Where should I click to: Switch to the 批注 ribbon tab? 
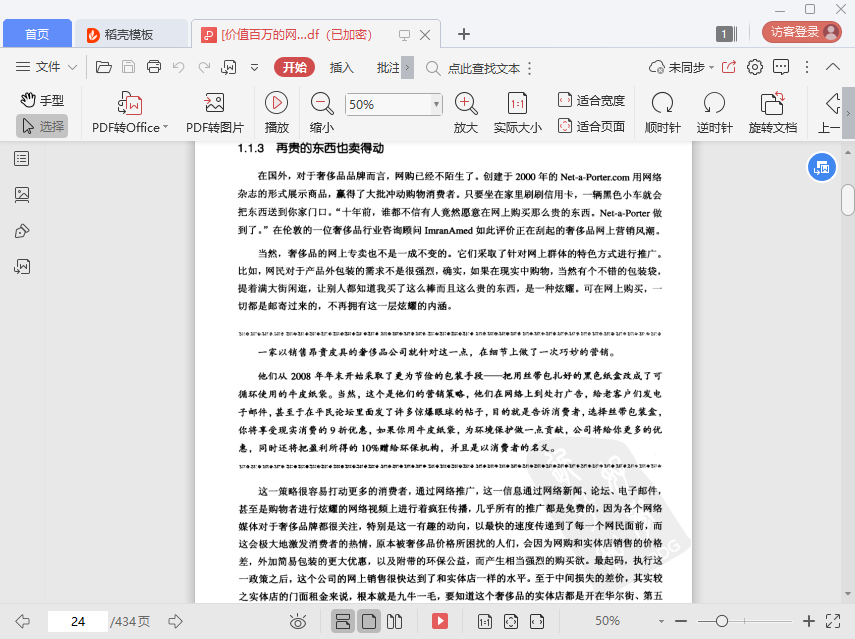click(x=388, y=67)
